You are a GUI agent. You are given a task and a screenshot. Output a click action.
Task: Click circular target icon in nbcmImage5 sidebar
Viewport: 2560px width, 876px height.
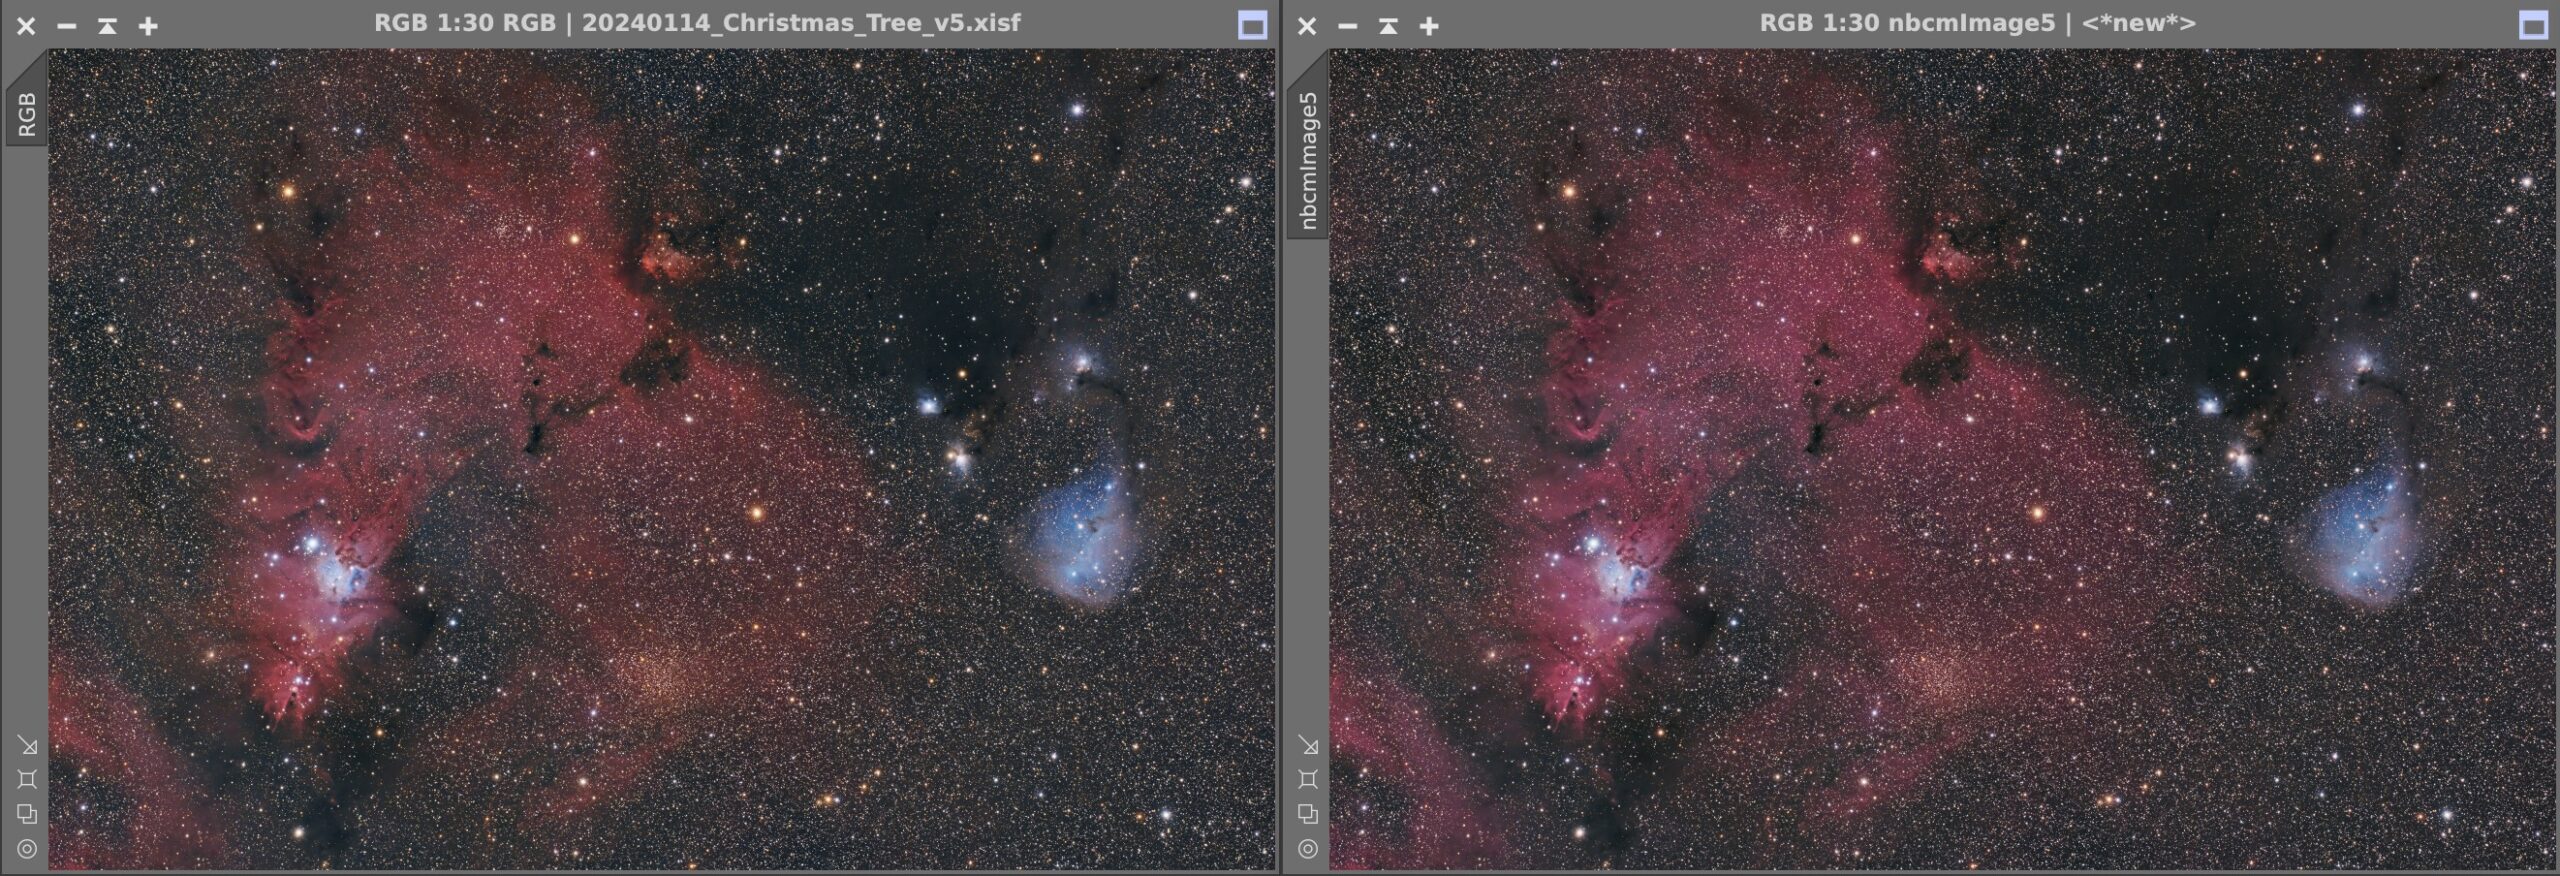click(1308, 849)
